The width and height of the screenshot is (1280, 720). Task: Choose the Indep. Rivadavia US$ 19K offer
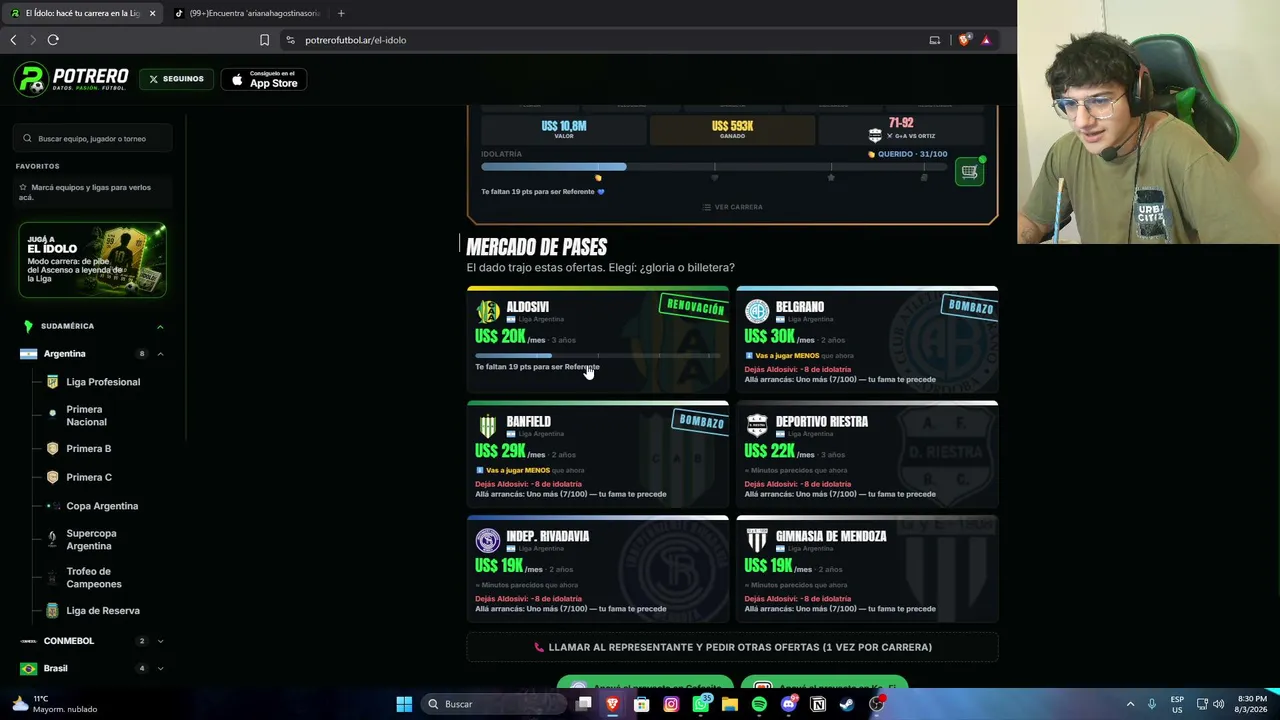(x=598, y=569)
